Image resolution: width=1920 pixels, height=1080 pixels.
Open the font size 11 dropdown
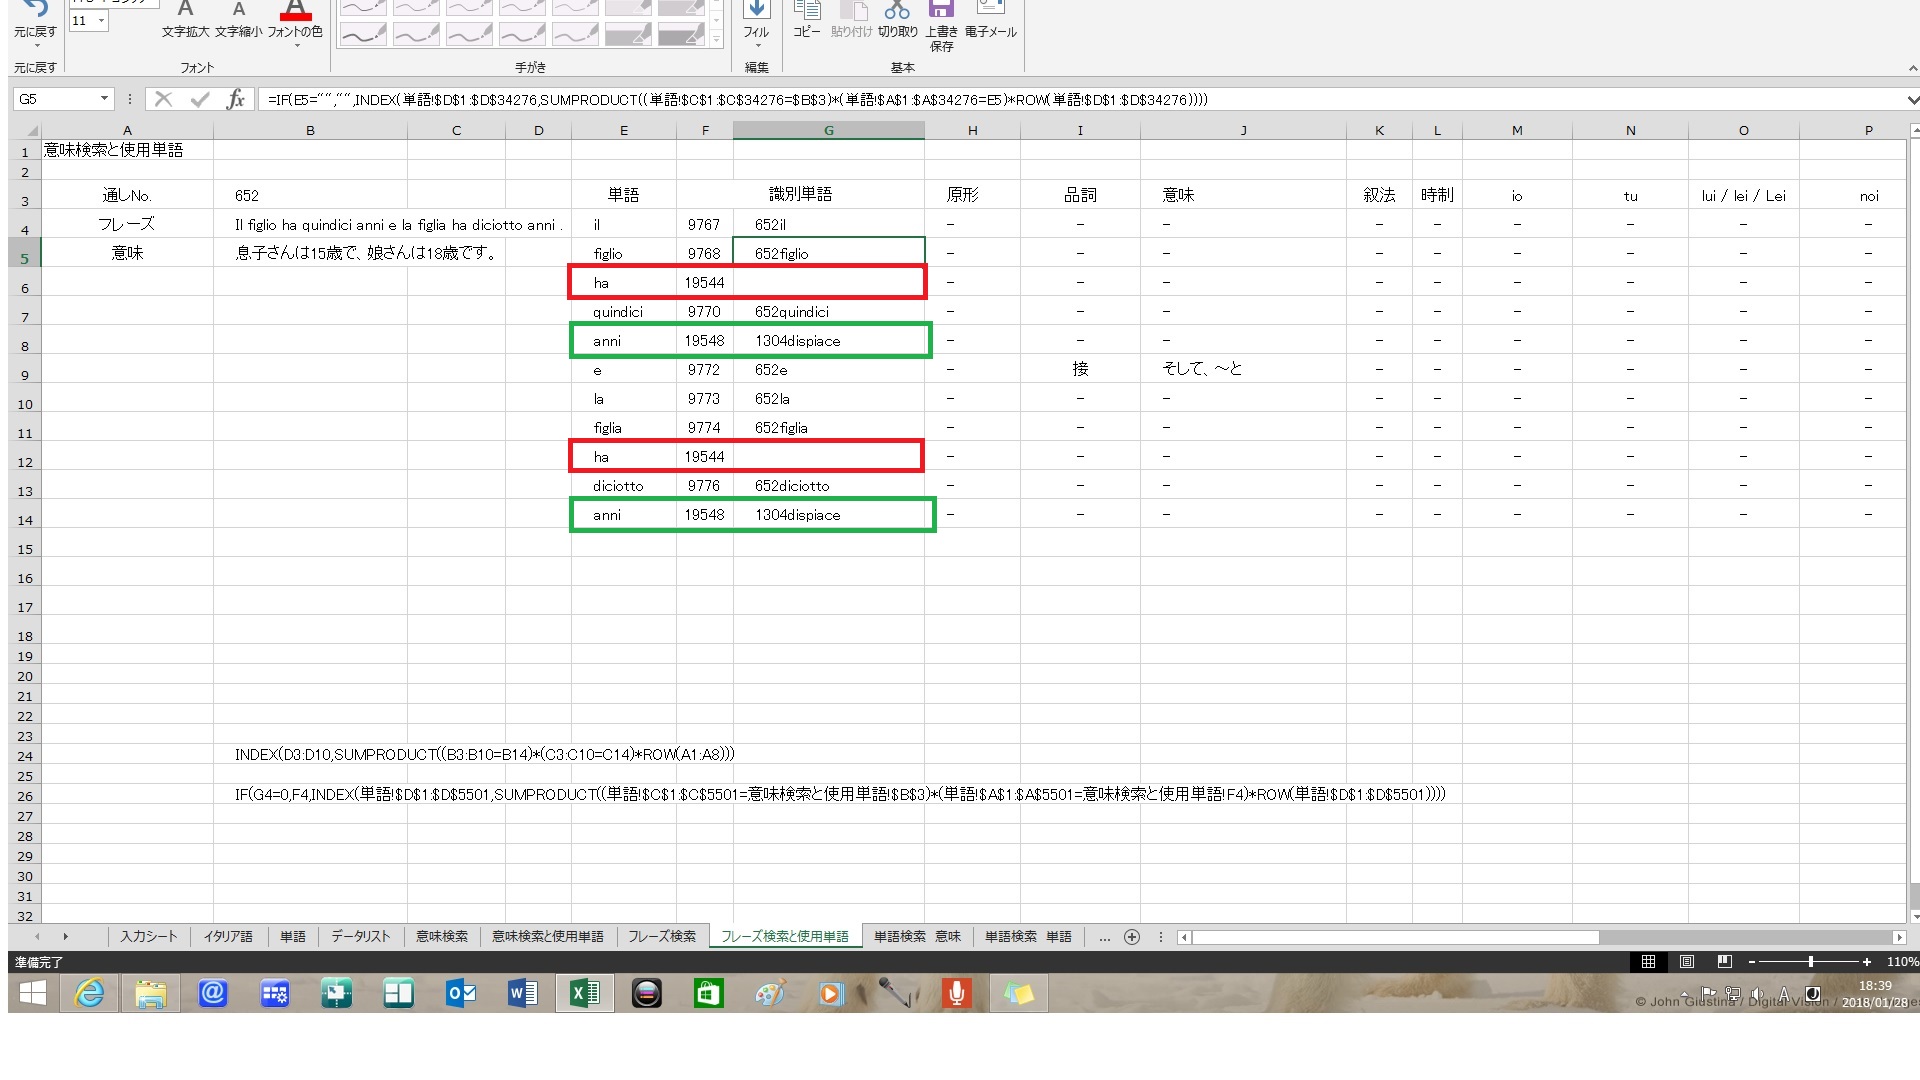101,21
